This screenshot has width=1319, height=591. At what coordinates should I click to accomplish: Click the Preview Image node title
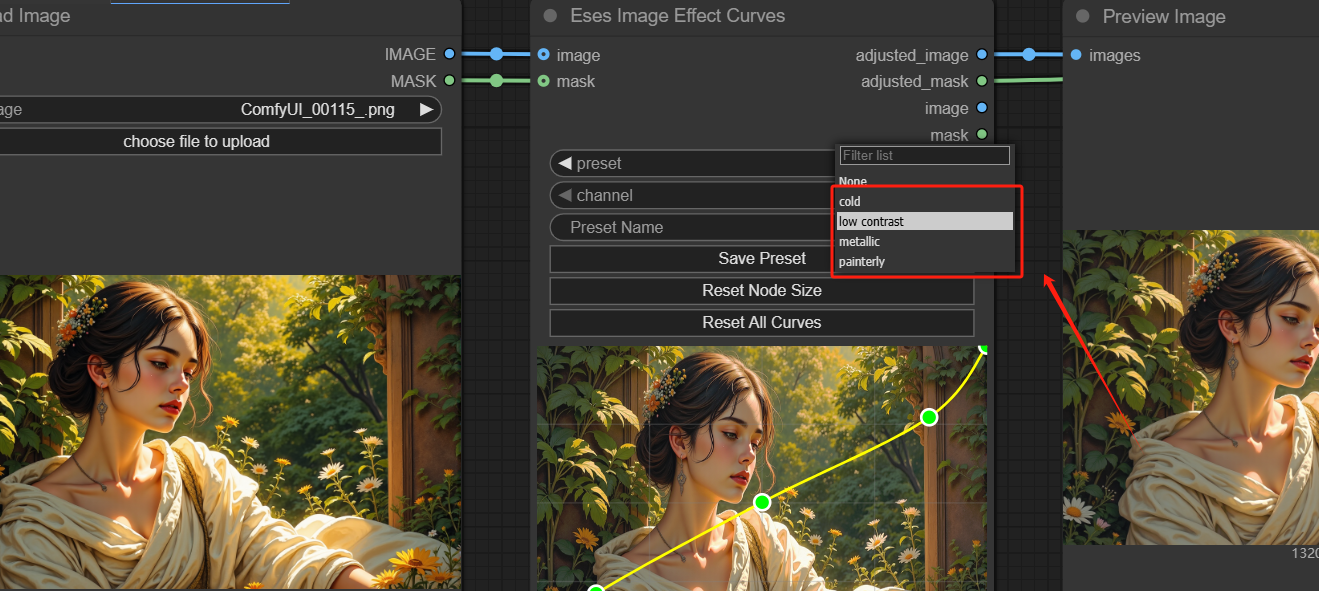point(1164,17)
